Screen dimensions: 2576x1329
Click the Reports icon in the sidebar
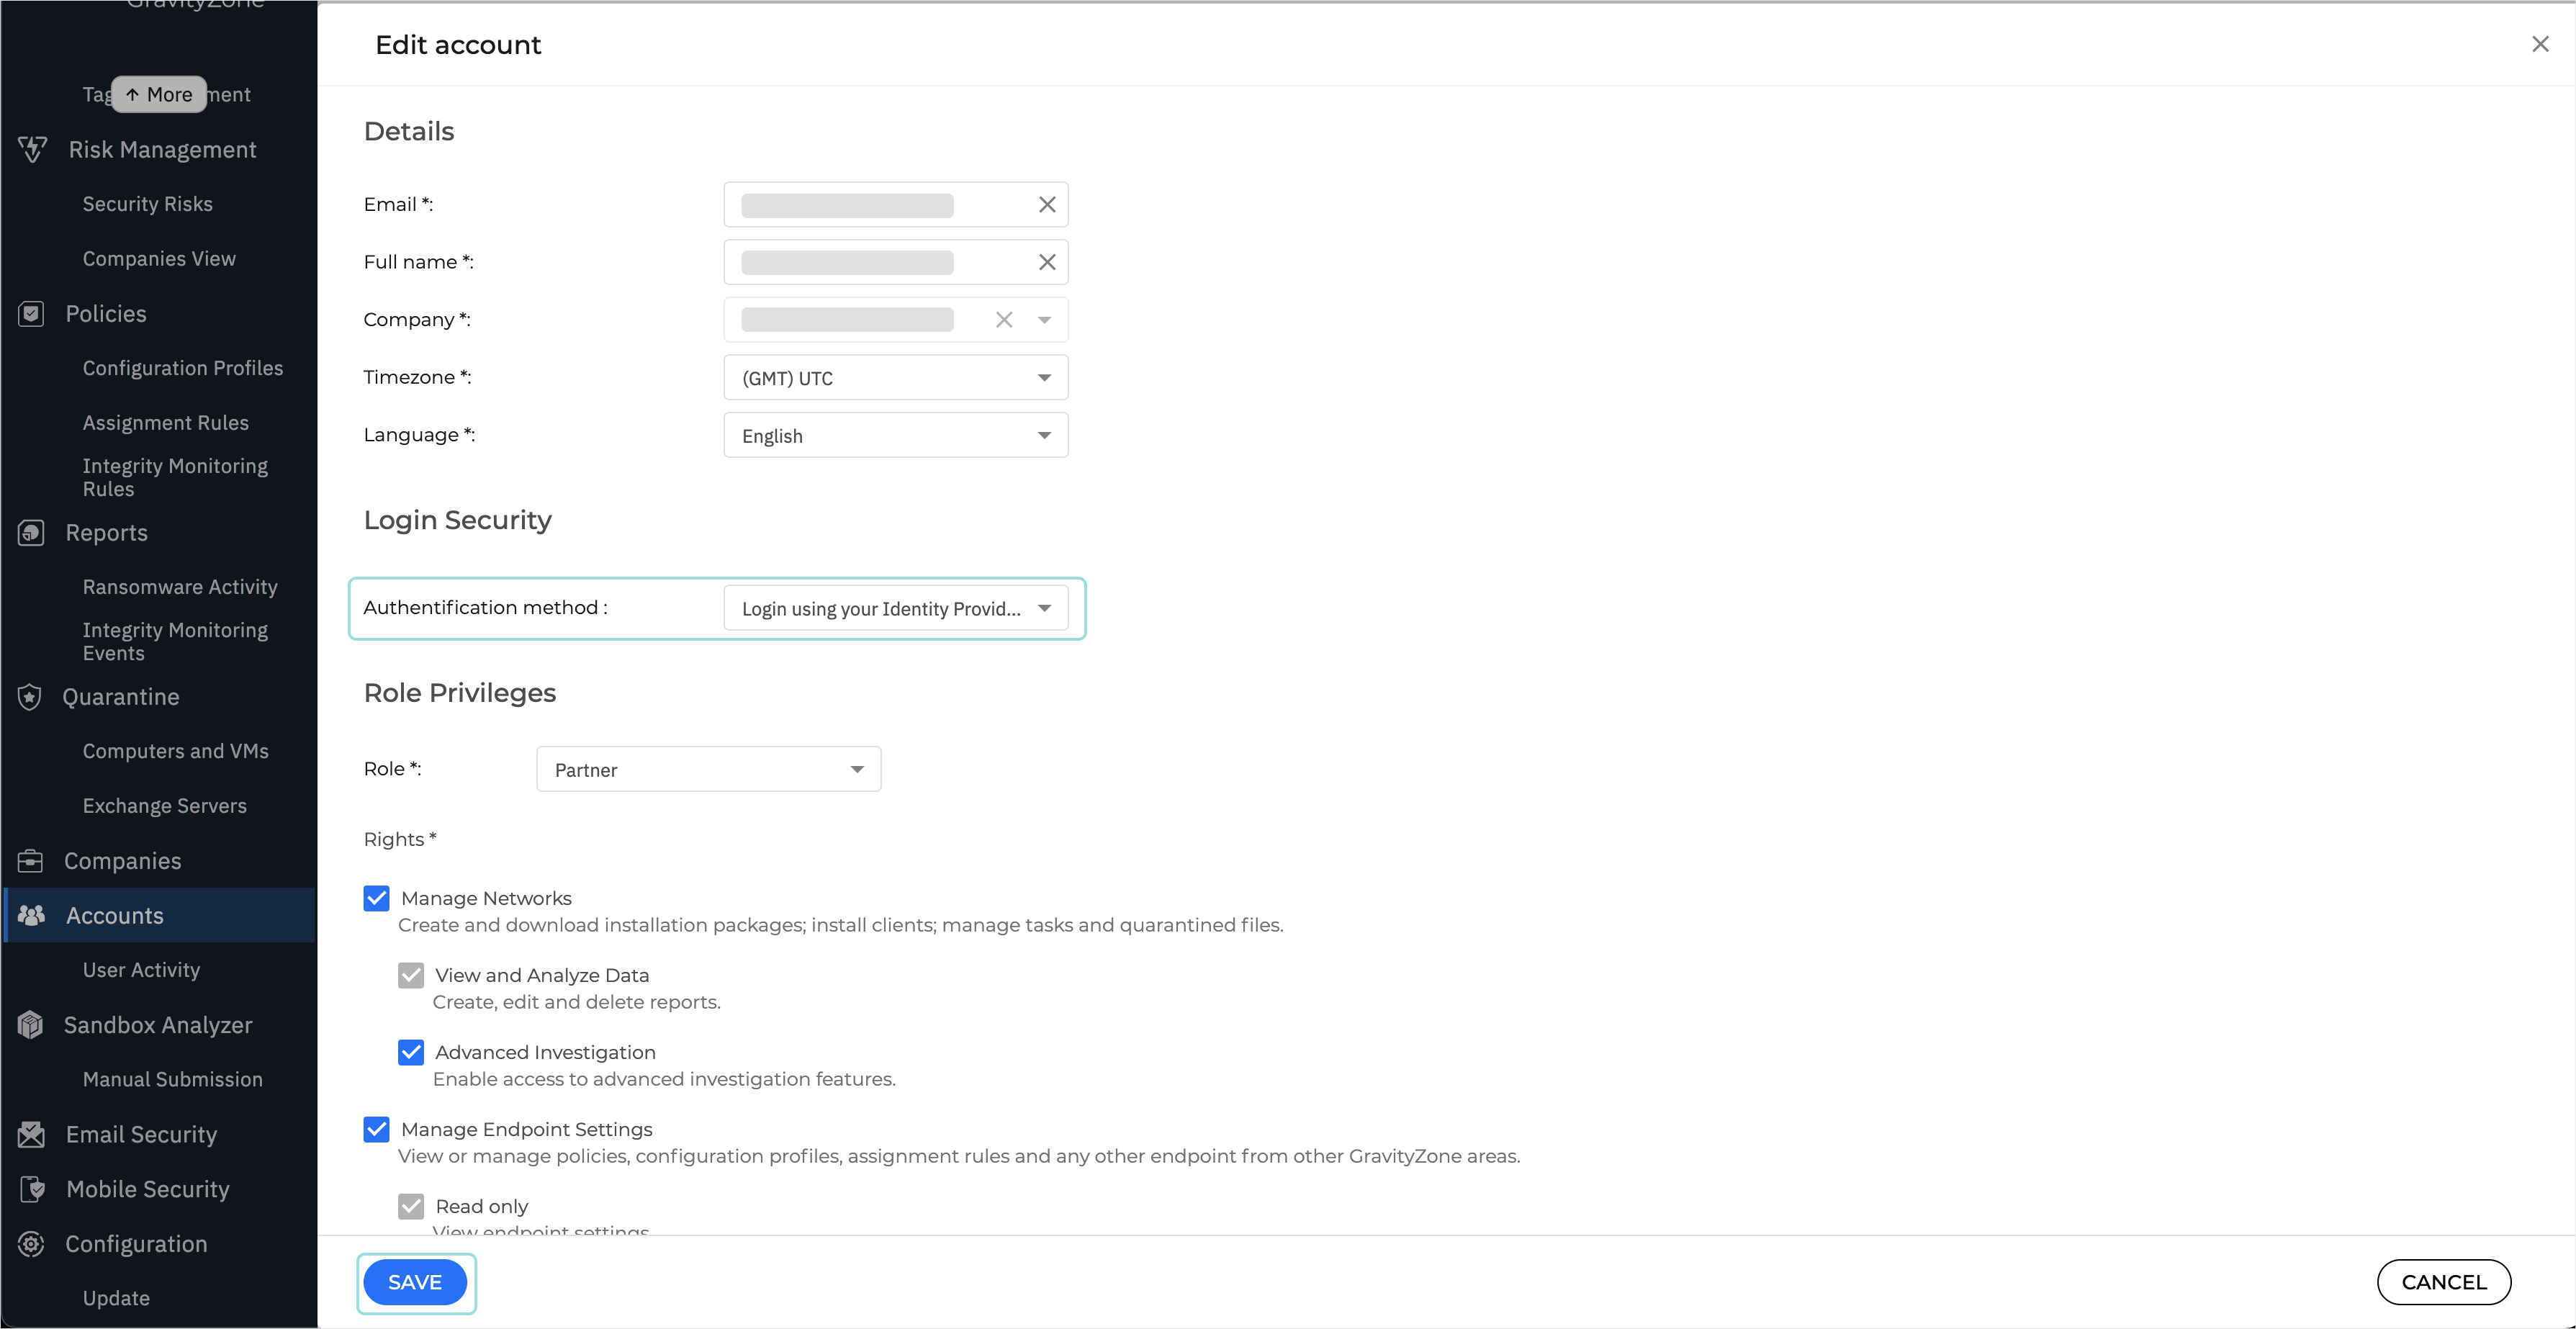(x=31, y=532)
